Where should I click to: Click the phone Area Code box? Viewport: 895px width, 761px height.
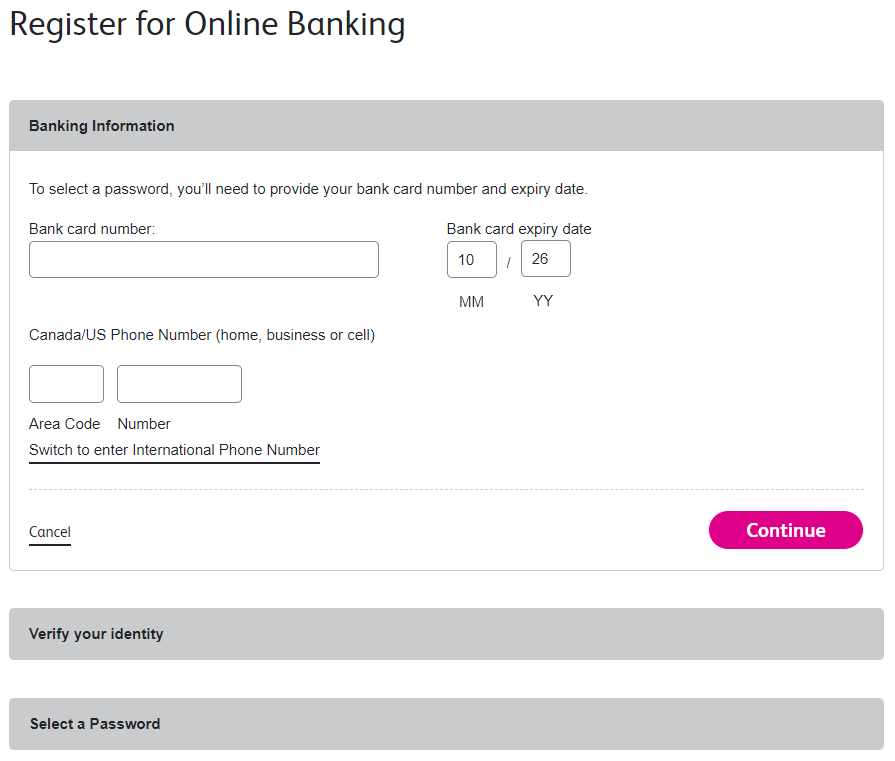[66, 384]
